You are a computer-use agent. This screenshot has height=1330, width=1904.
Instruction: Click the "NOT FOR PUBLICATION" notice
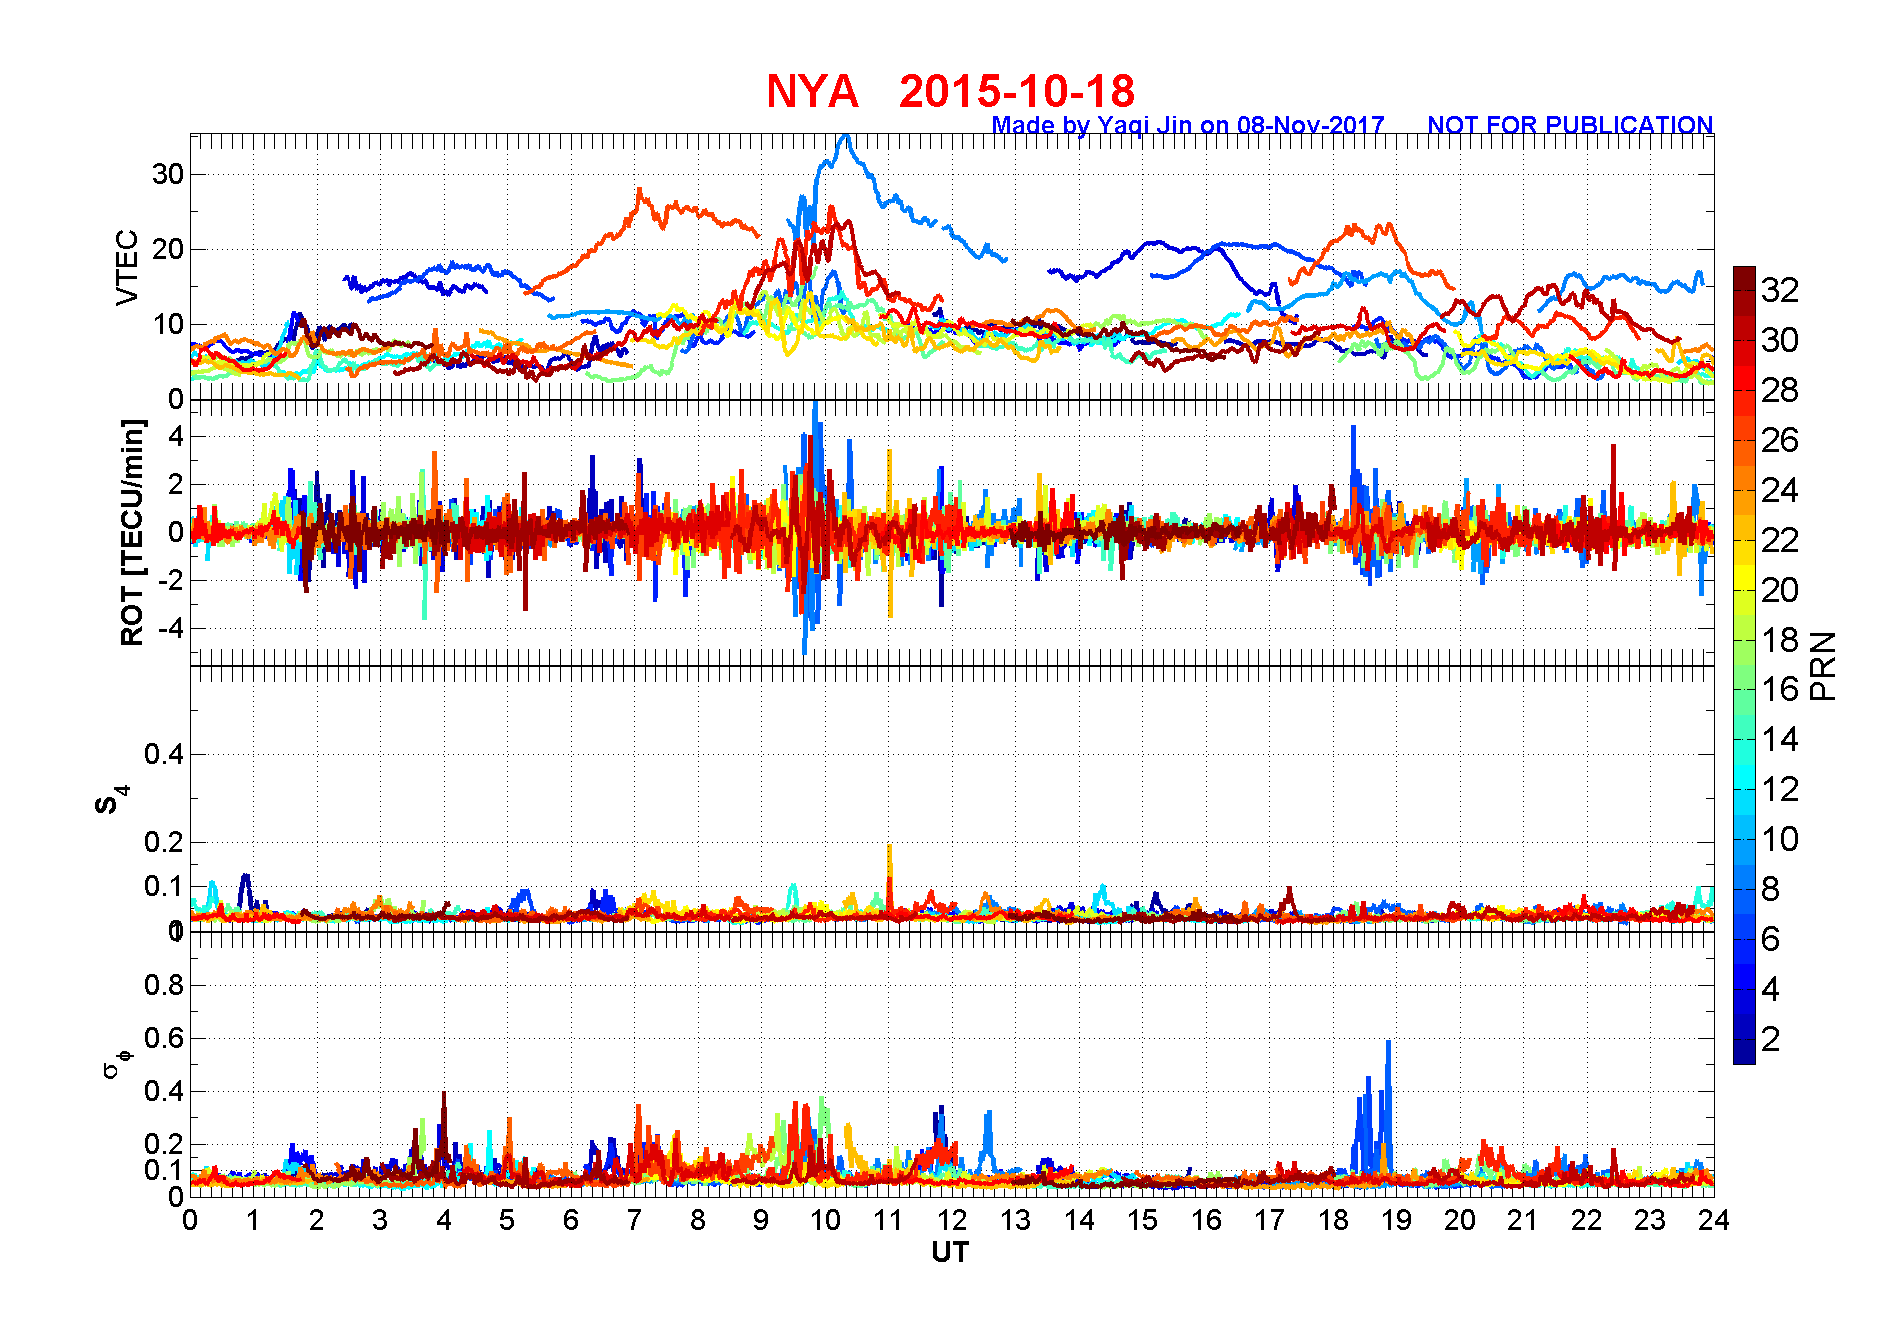(1570, 125)
